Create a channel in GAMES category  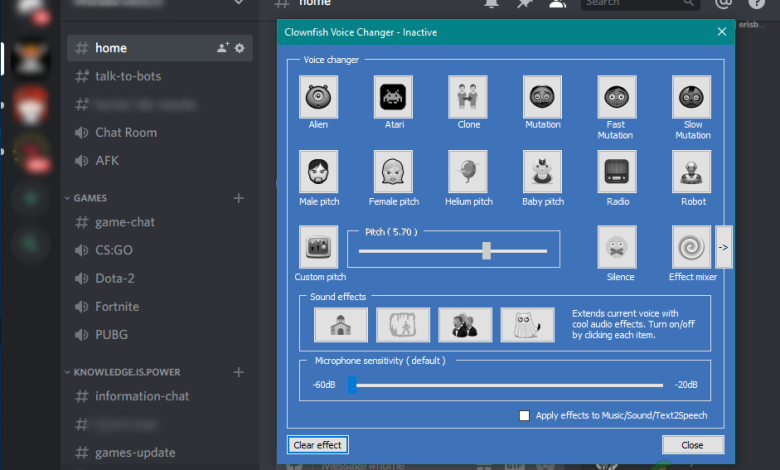pyautogui.click(x=239, y=198)
